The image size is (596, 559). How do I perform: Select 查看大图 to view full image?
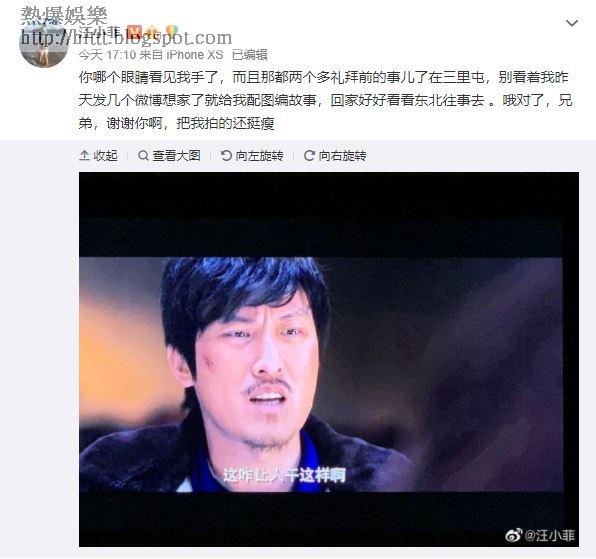pos(176,155)
